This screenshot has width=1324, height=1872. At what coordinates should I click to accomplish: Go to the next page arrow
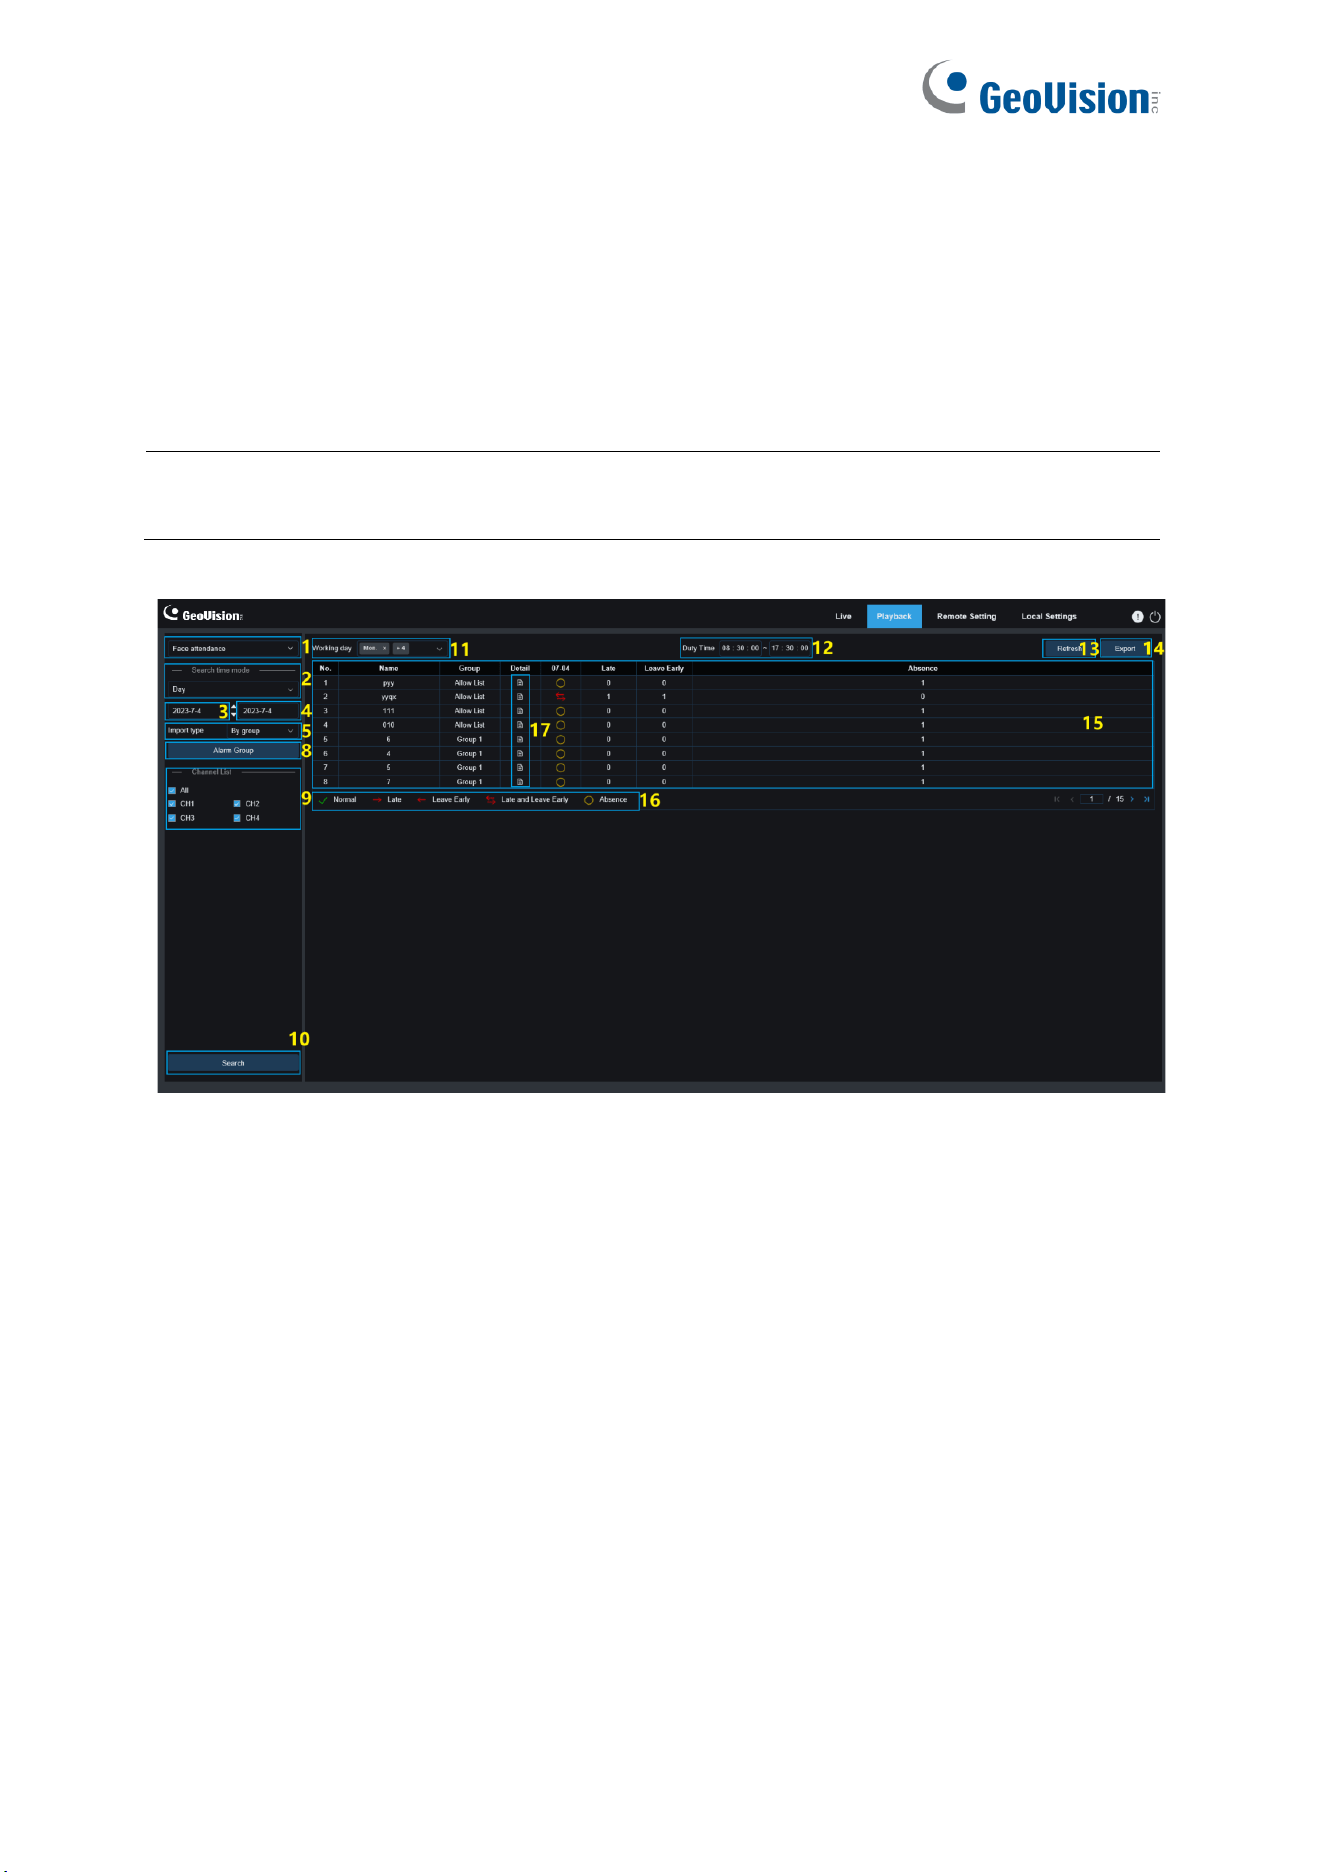coord(1132,799)
